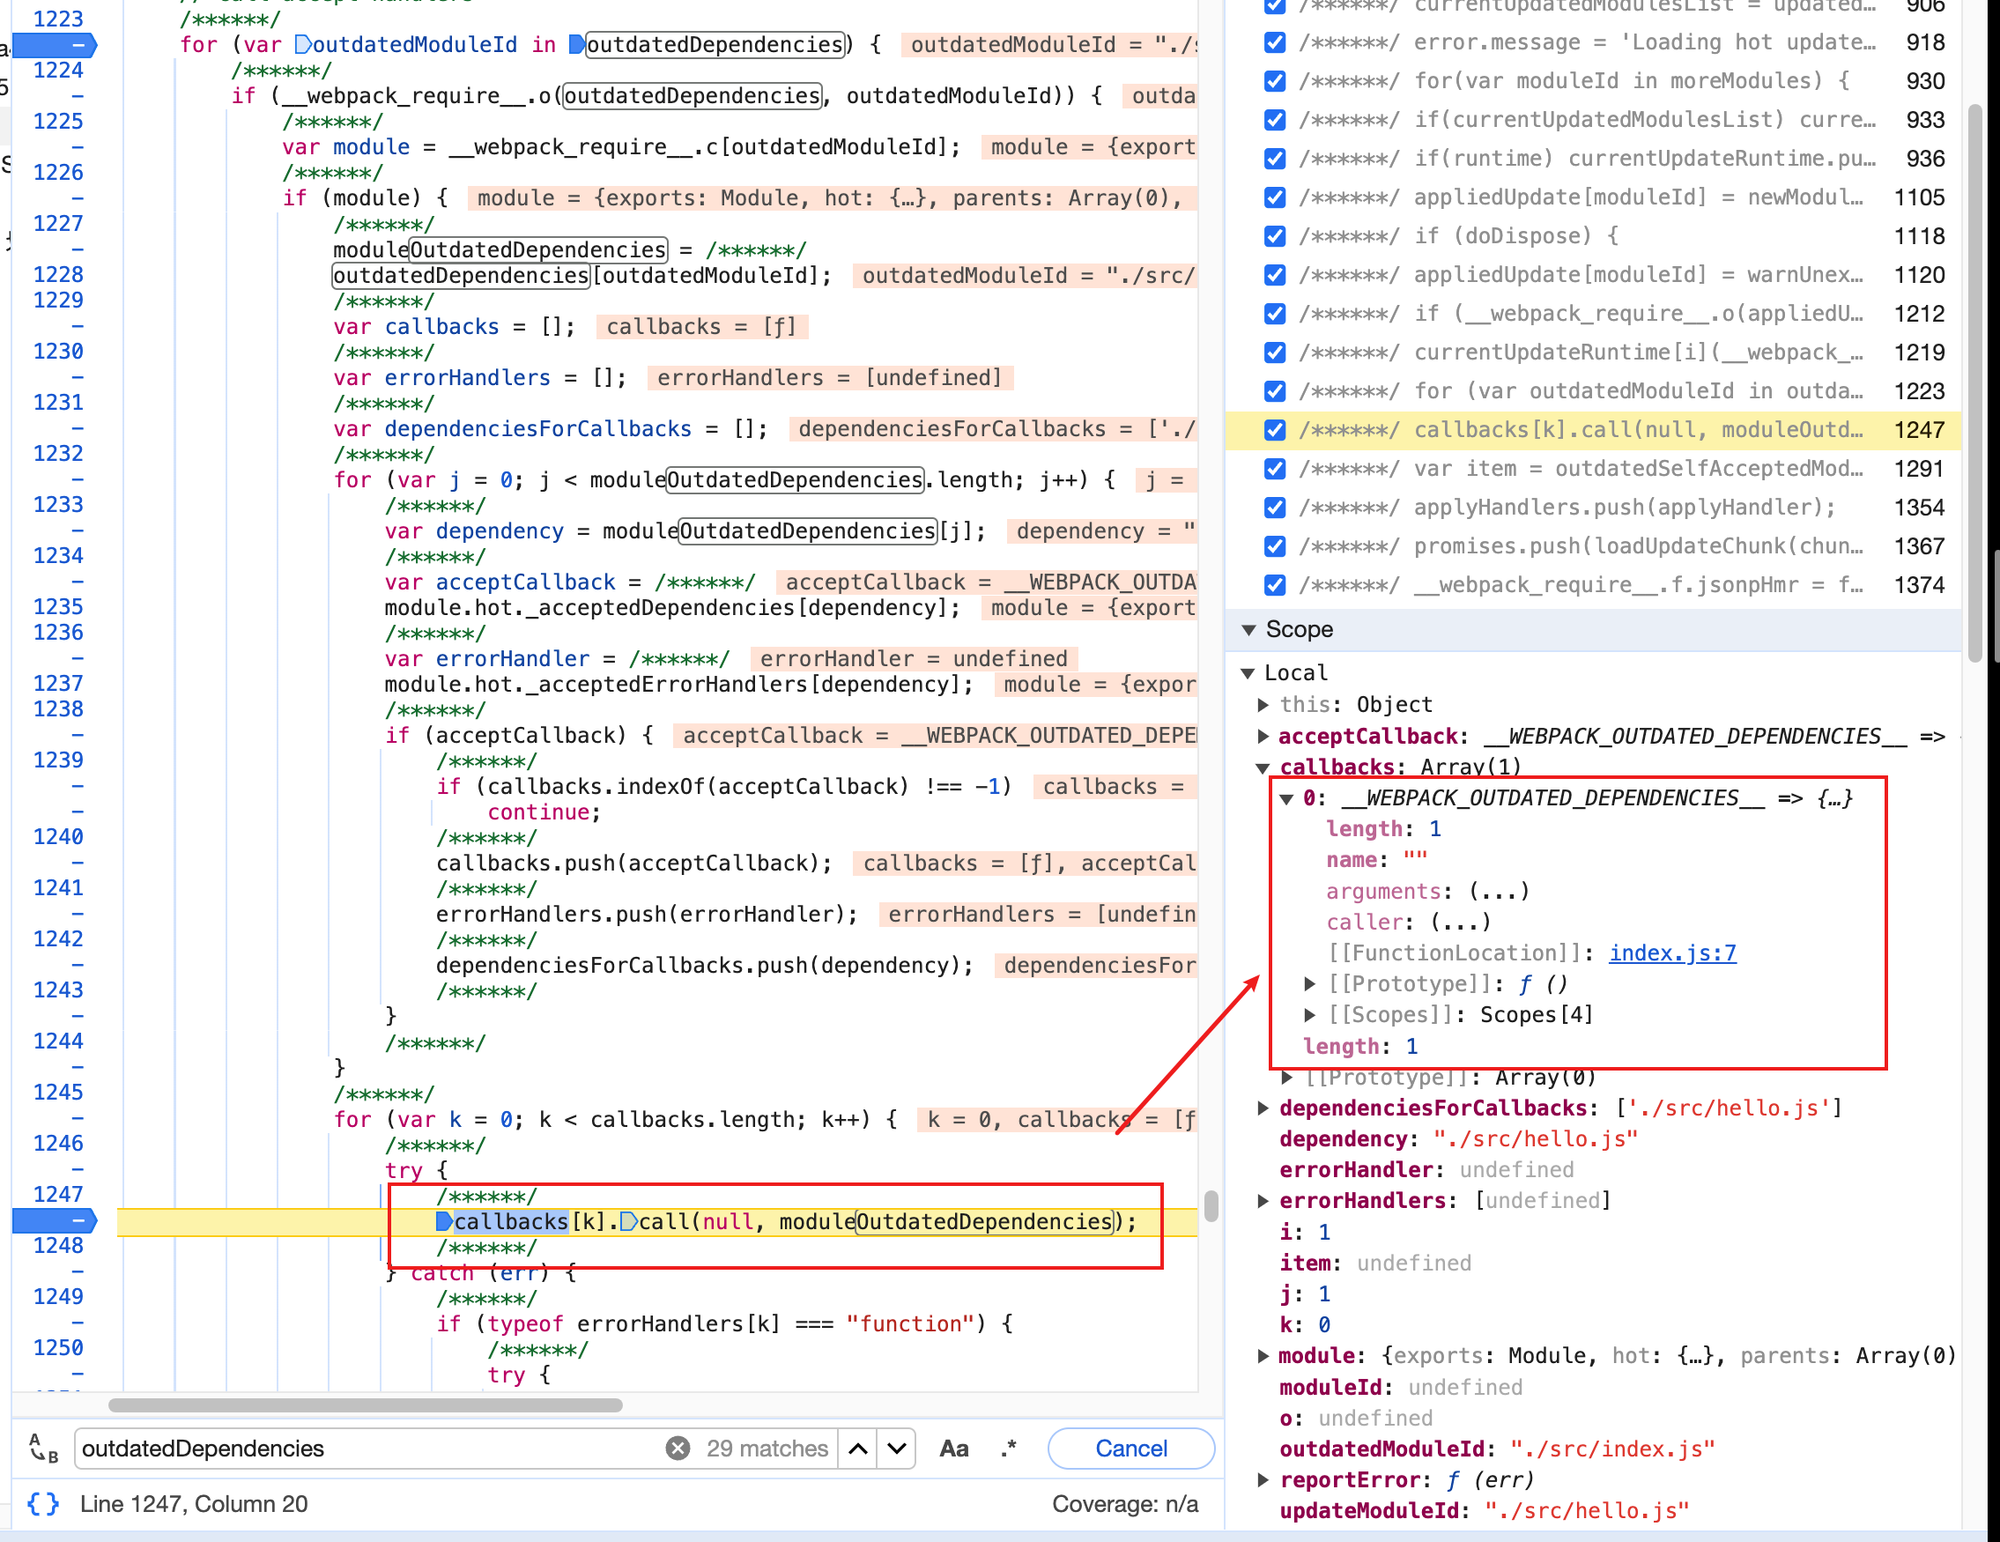Go to next search match arrow
The width and height of the screenshot is (2000, 1542).
tap(897, 1448)
